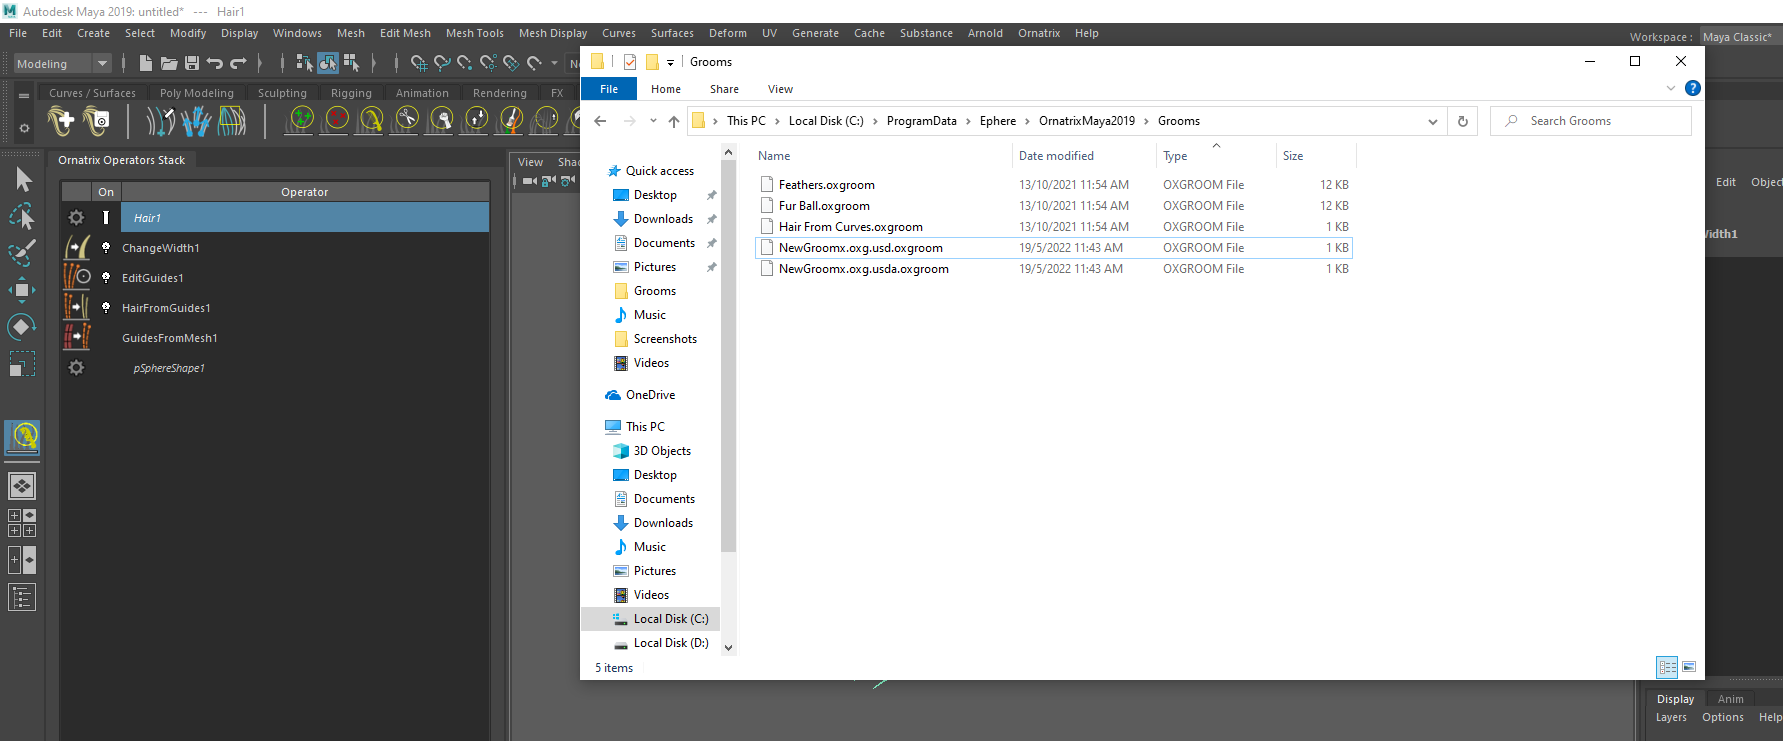Viewport: 1783px width, 741px height.
Task: Disable the HairFromGuides1 operator lightbulb
Action: [106, 308]
